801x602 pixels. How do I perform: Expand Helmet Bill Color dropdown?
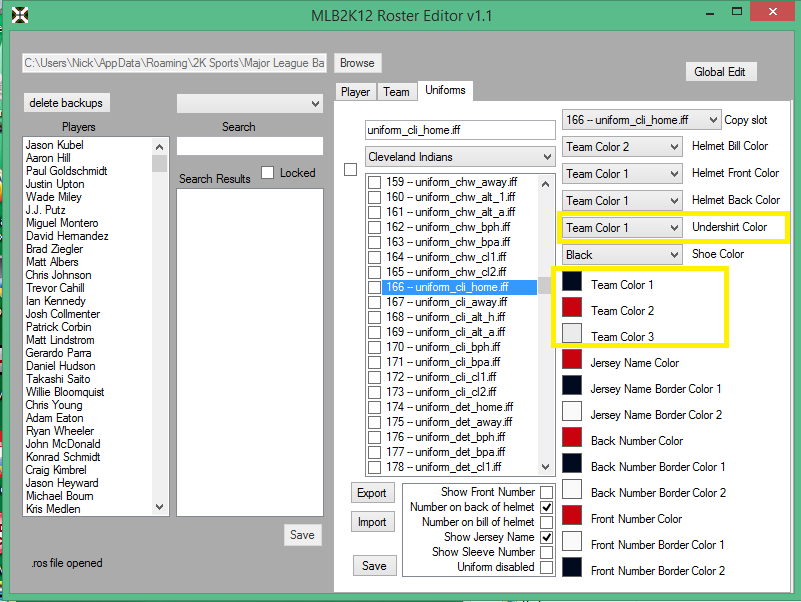(x=623, y=147)
